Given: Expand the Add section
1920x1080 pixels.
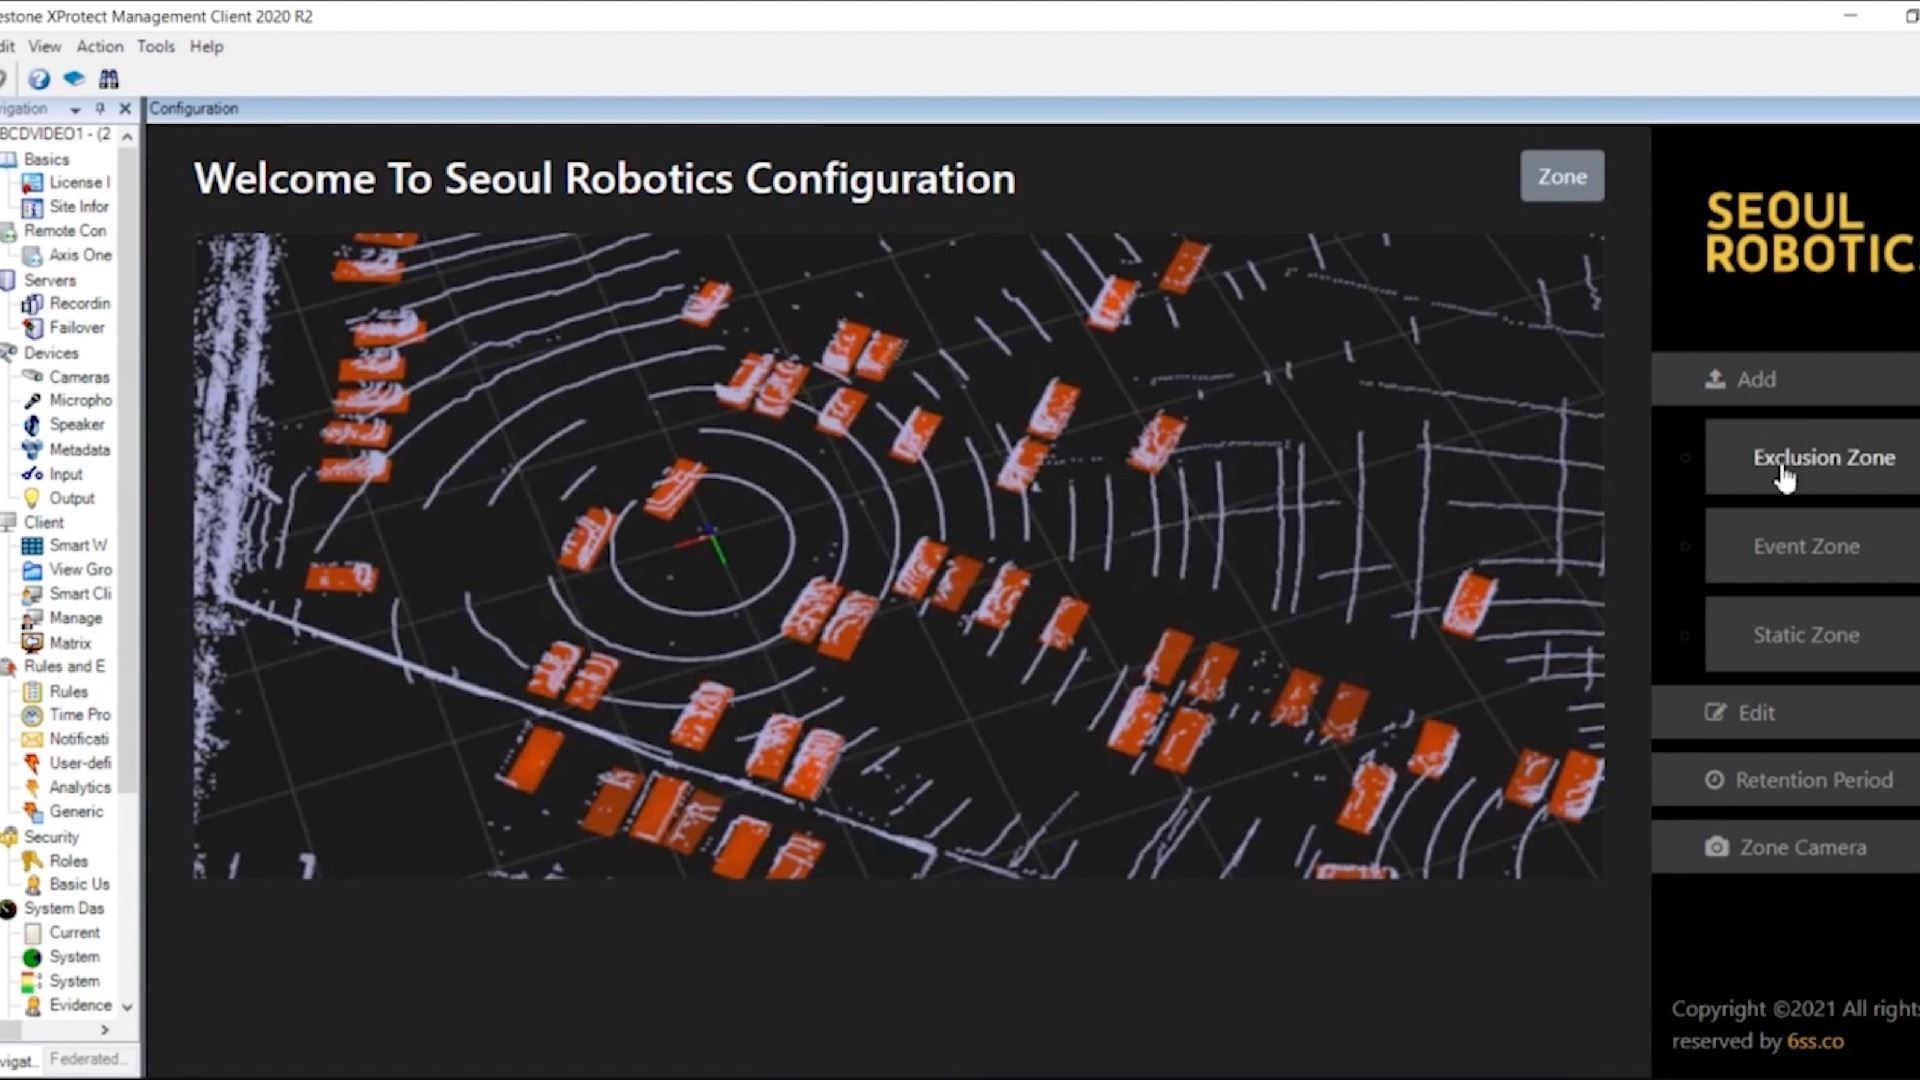Looking at the screenshot, I should click(1785, 379).
